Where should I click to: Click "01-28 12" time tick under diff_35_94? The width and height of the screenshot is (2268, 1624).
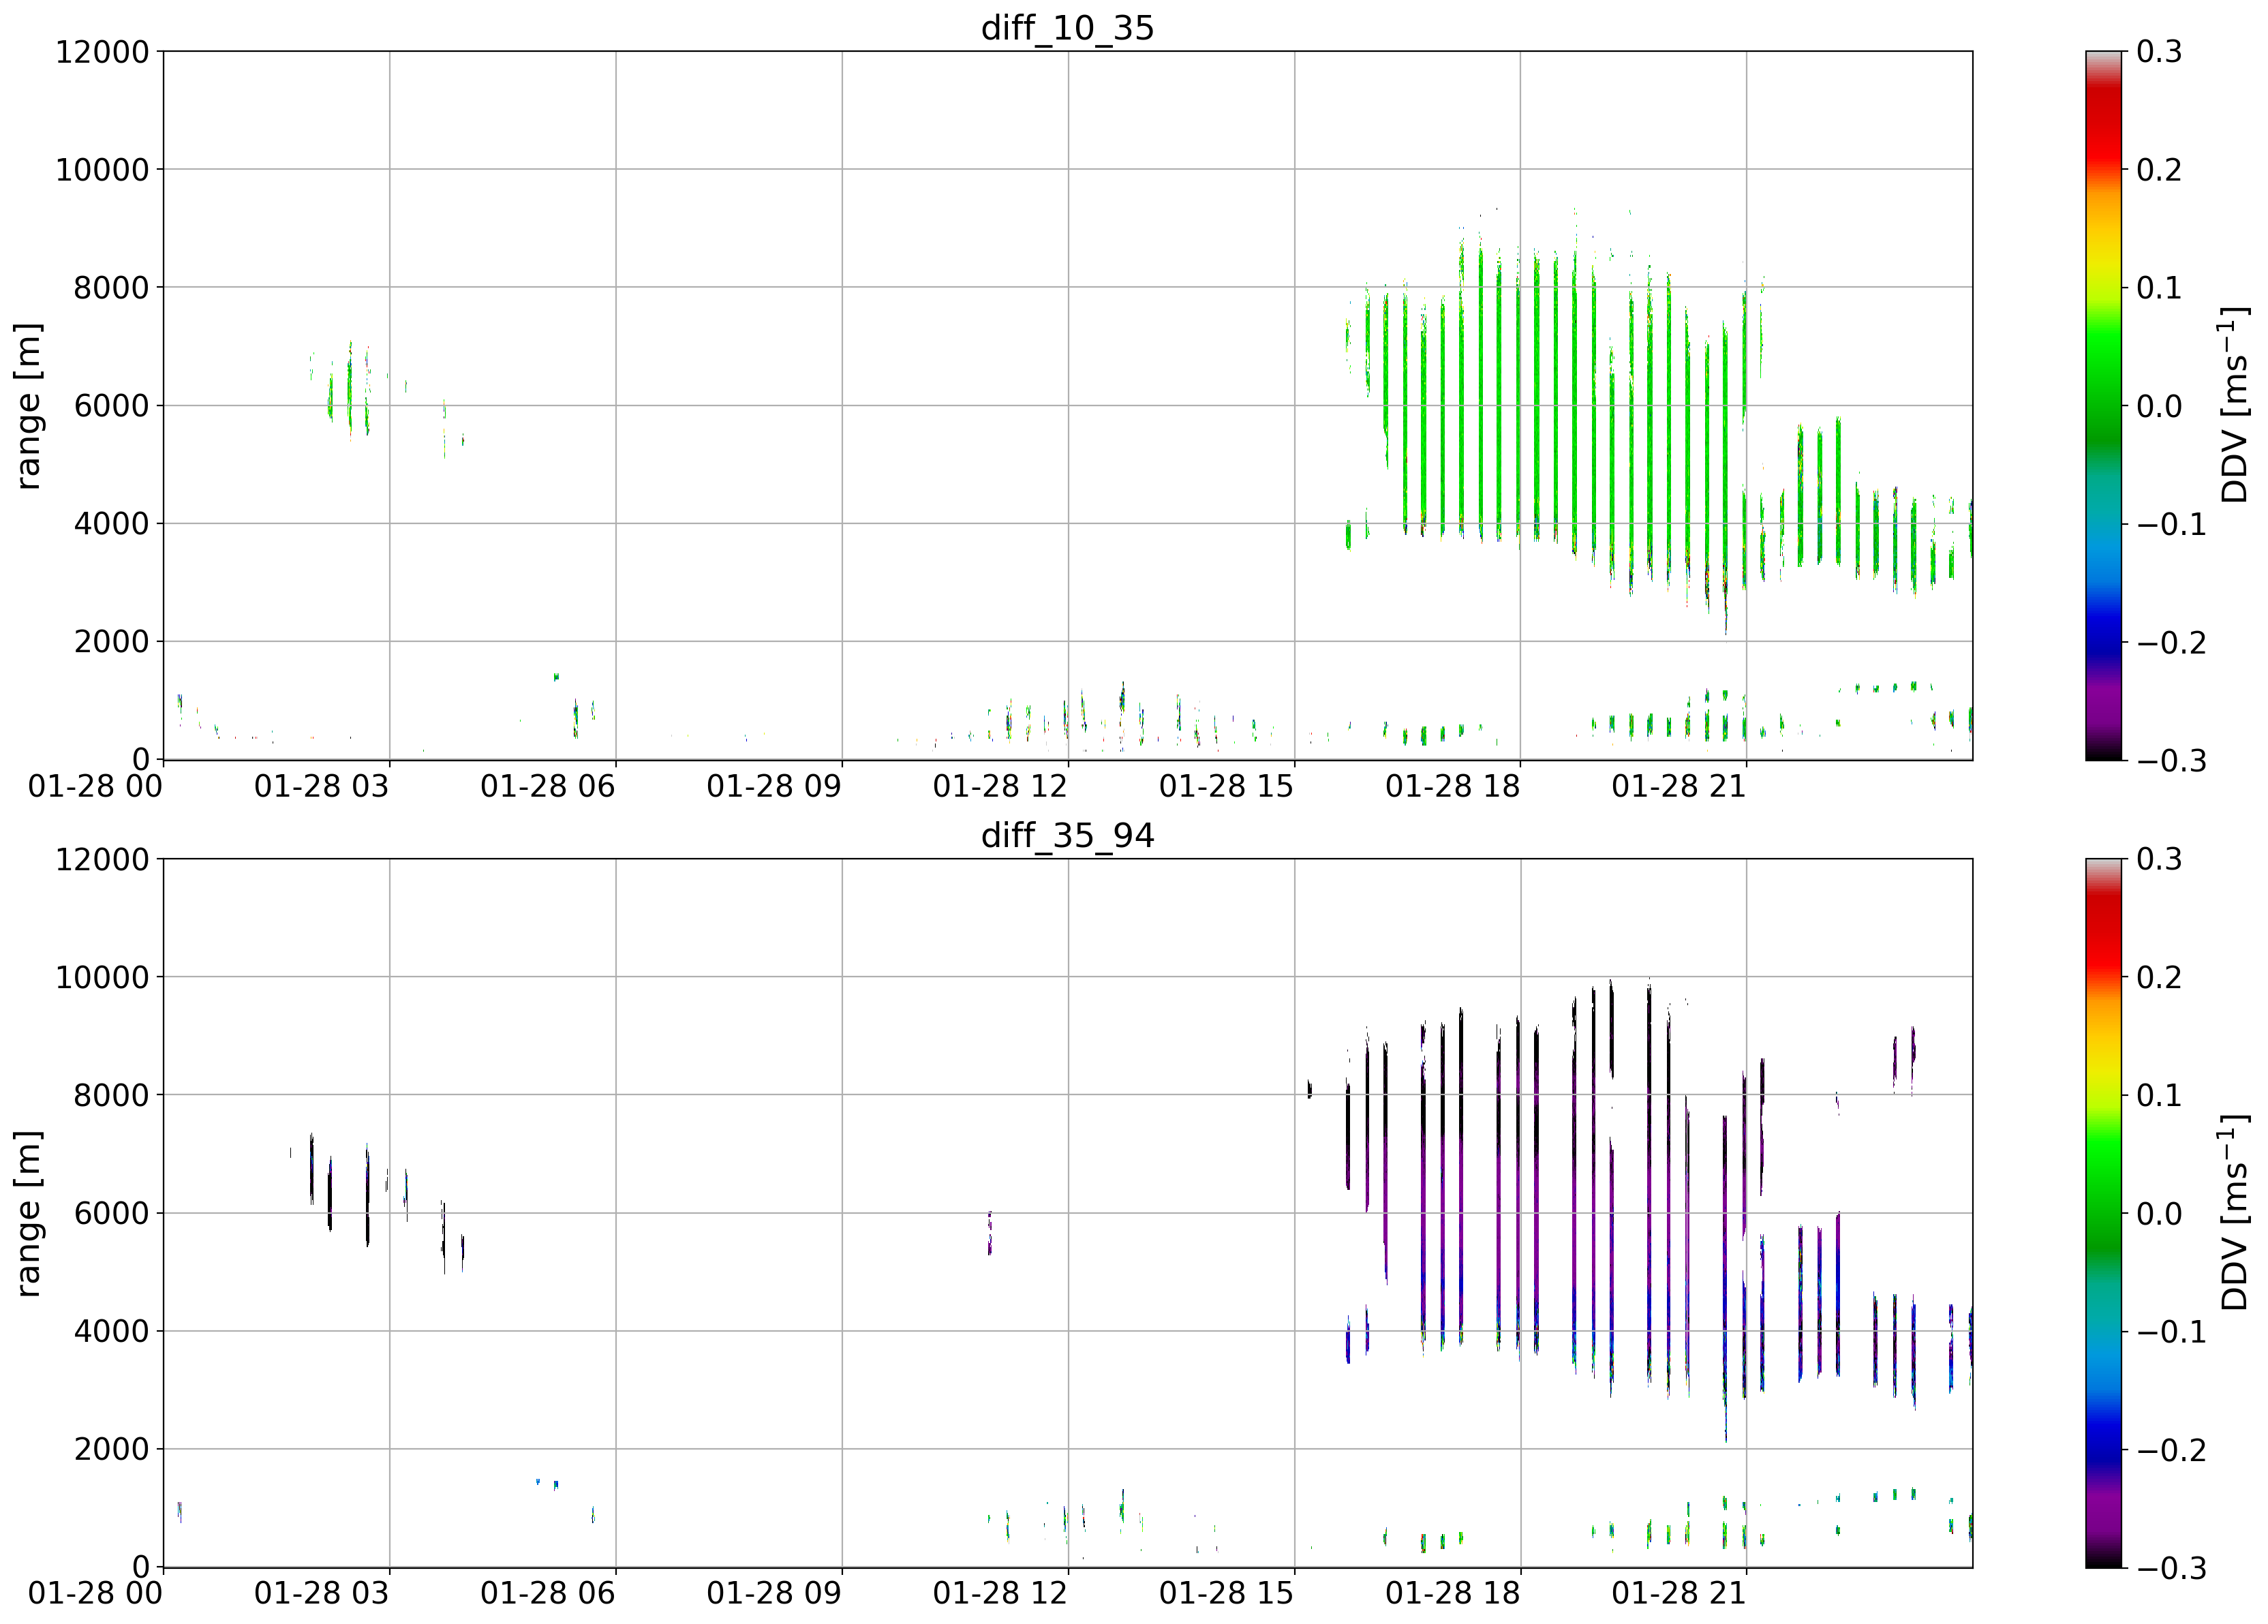pos(1000,1593)
